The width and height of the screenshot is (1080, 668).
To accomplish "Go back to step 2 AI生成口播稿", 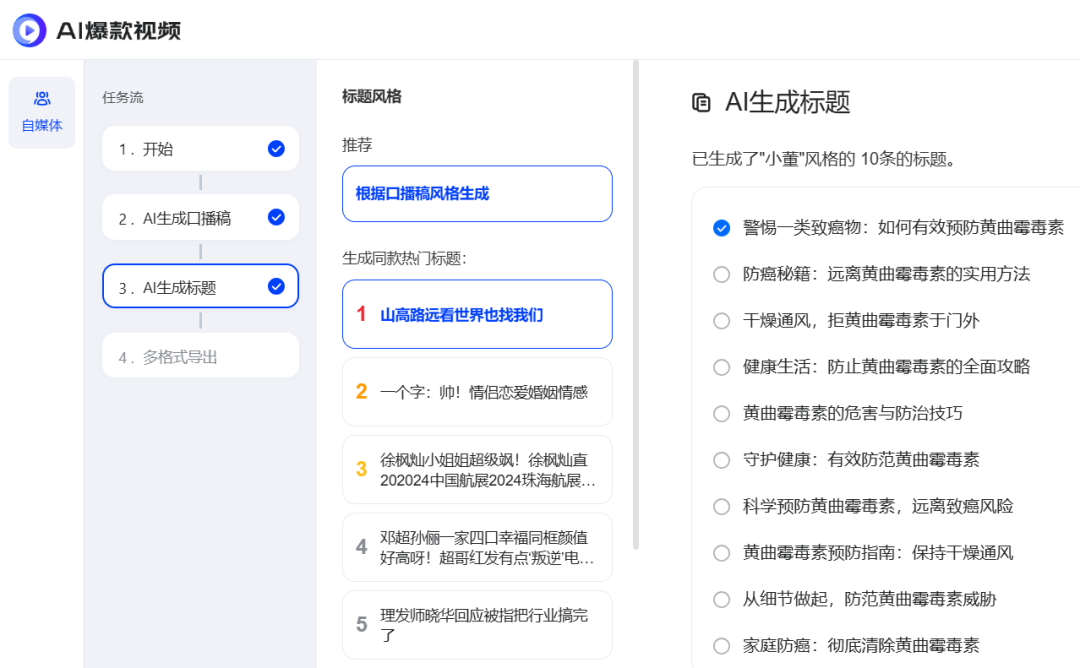I will pos(200,217).
